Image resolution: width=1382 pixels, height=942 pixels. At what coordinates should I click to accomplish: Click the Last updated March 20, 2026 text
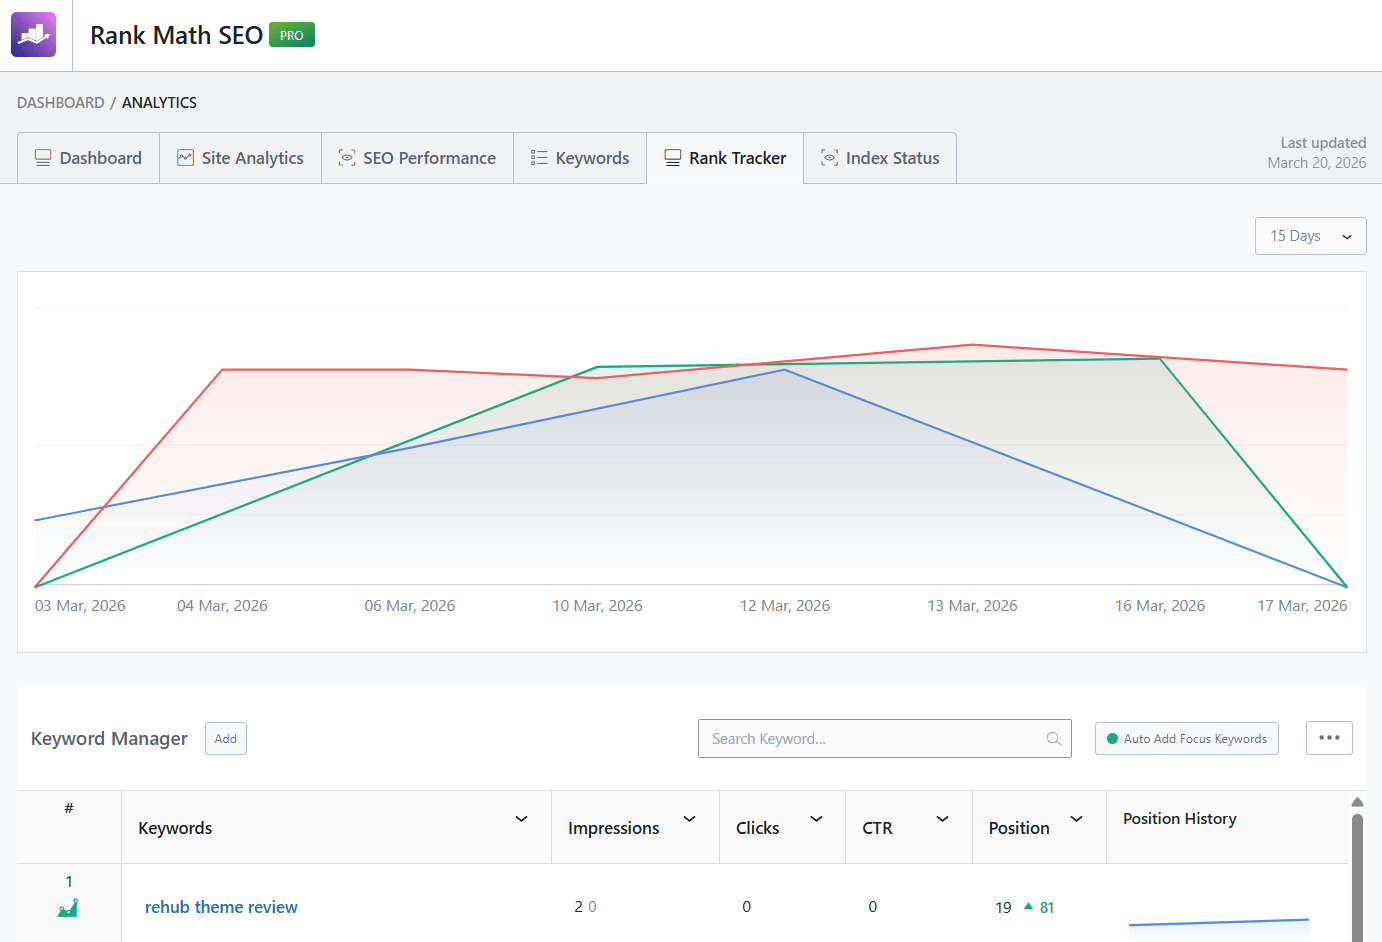[x=1317, y=153]
